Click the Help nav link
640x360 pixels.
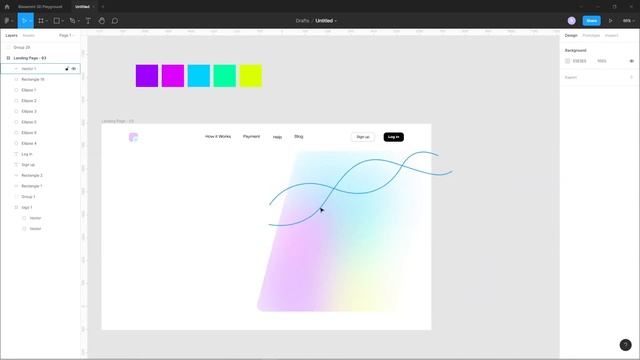click(x=278, y=137)
